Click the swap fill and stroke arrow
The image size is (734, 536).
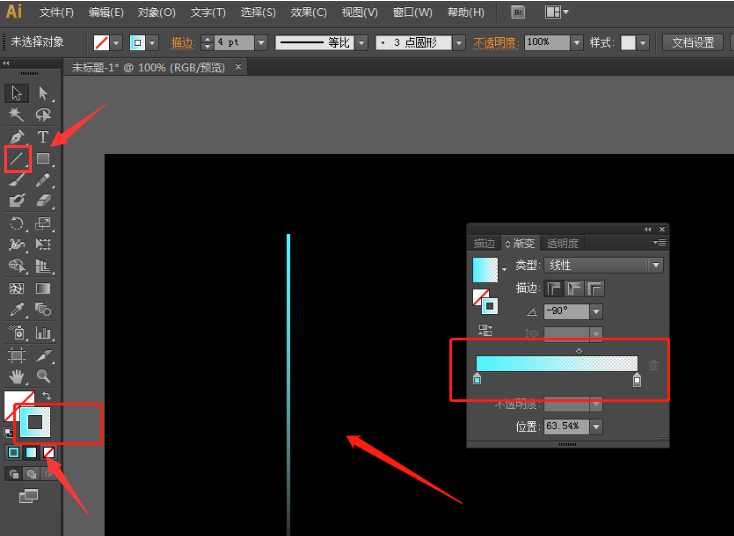click(46, 396)
